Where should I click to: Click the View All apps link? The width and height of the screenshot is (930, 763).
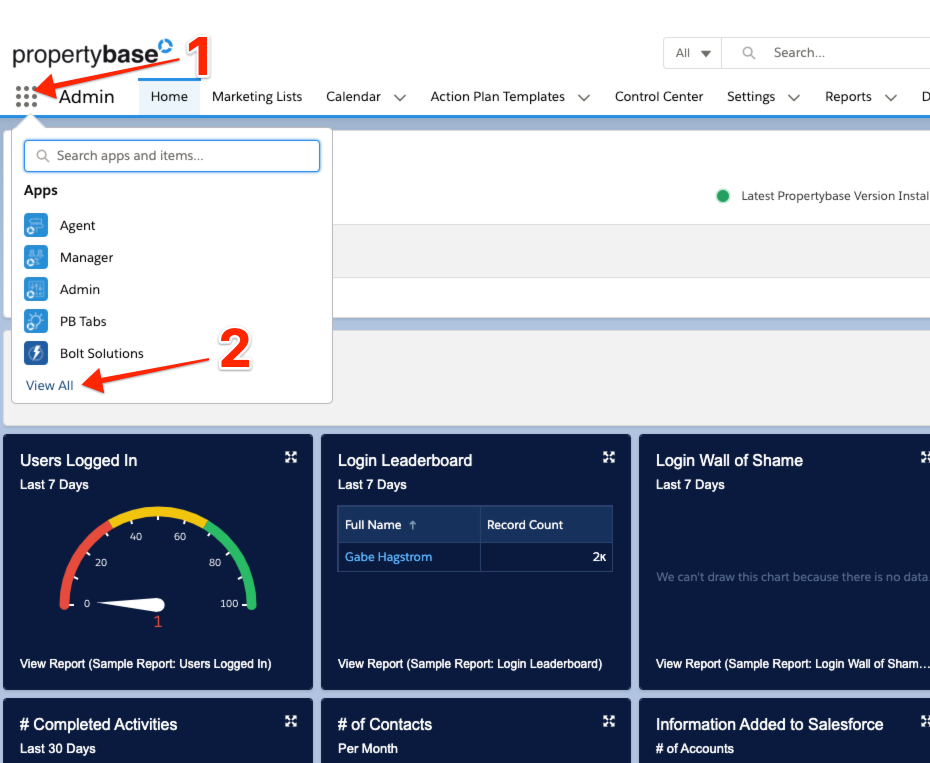[50, 386]
